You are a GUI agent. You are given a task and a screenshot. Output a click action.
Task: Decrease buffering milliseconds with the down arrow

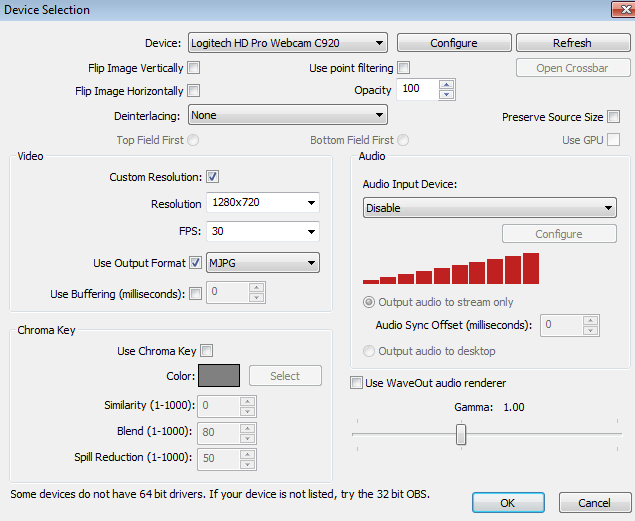click(256, 298)
